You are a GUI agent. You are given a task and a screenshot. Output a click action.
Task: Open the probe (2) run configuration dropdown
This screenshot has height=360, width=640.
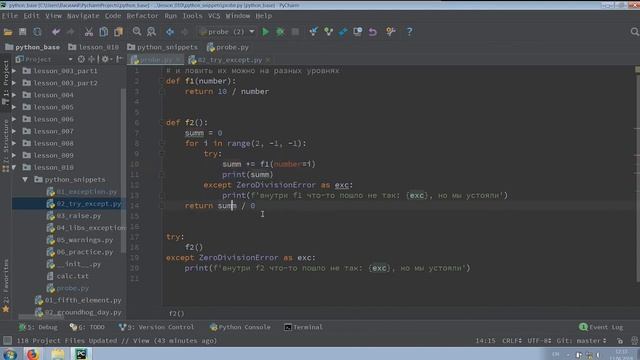point(227,32)
